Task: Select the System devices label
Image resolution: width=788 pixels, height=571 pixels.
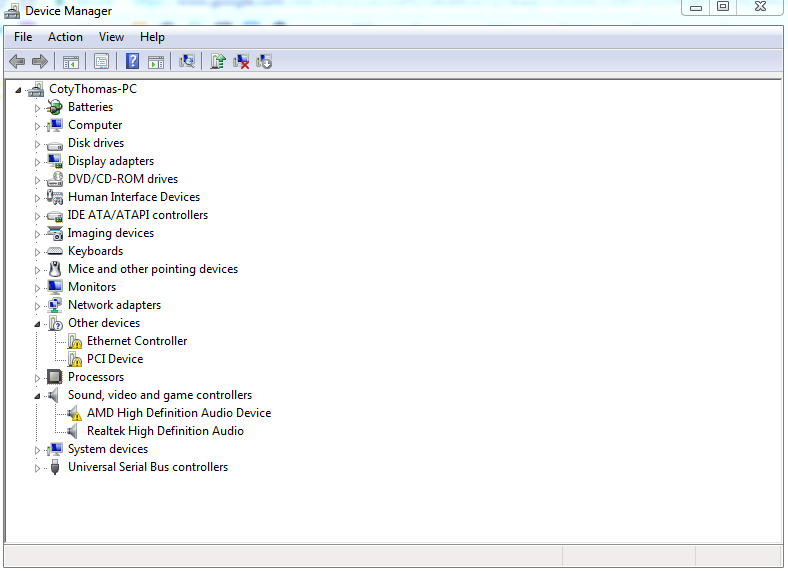Action: (108, 449)
